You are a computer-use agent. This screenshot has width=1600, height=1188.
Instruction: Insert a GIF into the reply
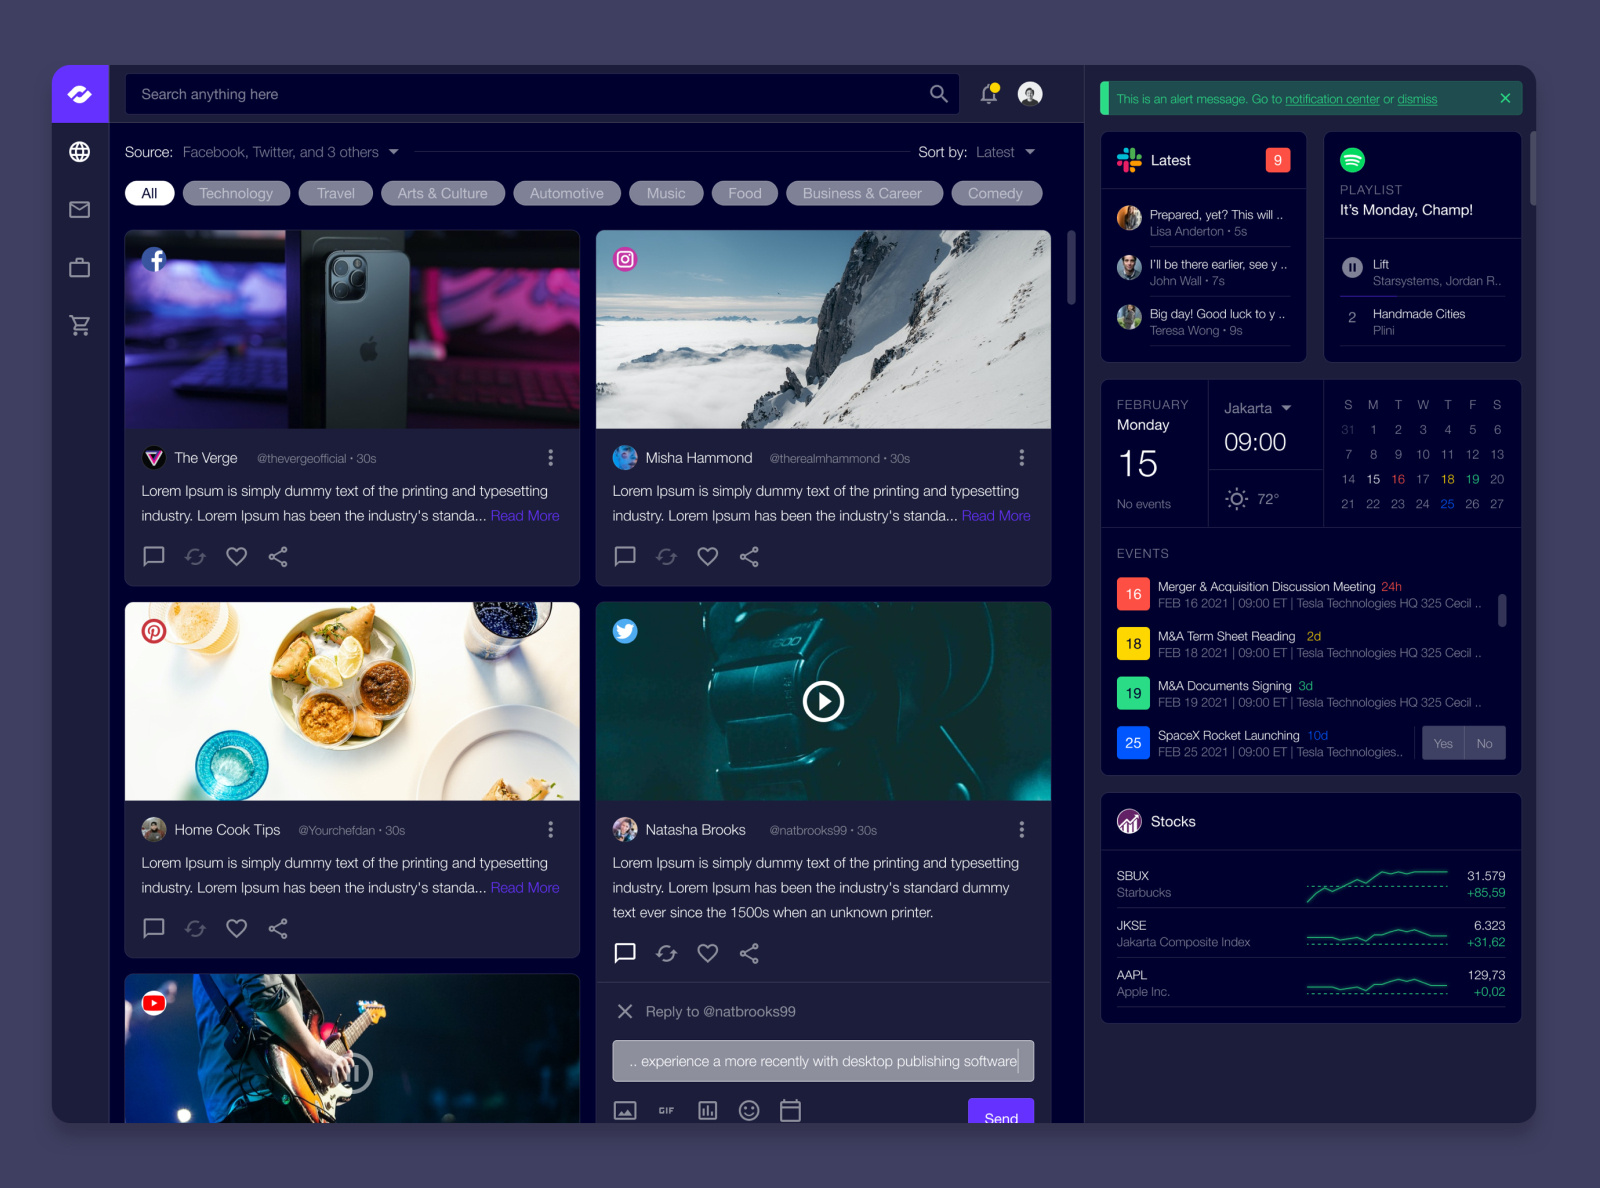click(x=666, y=1110)
